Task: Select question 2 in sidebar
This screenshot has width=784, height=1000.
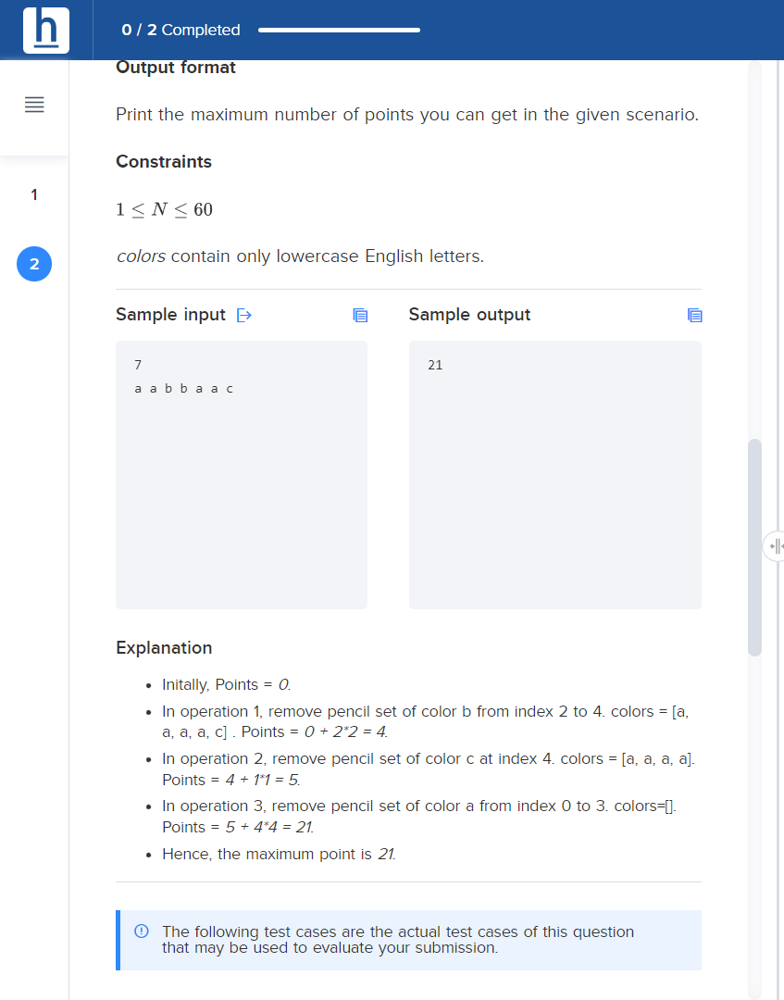Action: (x=34, y=264)
